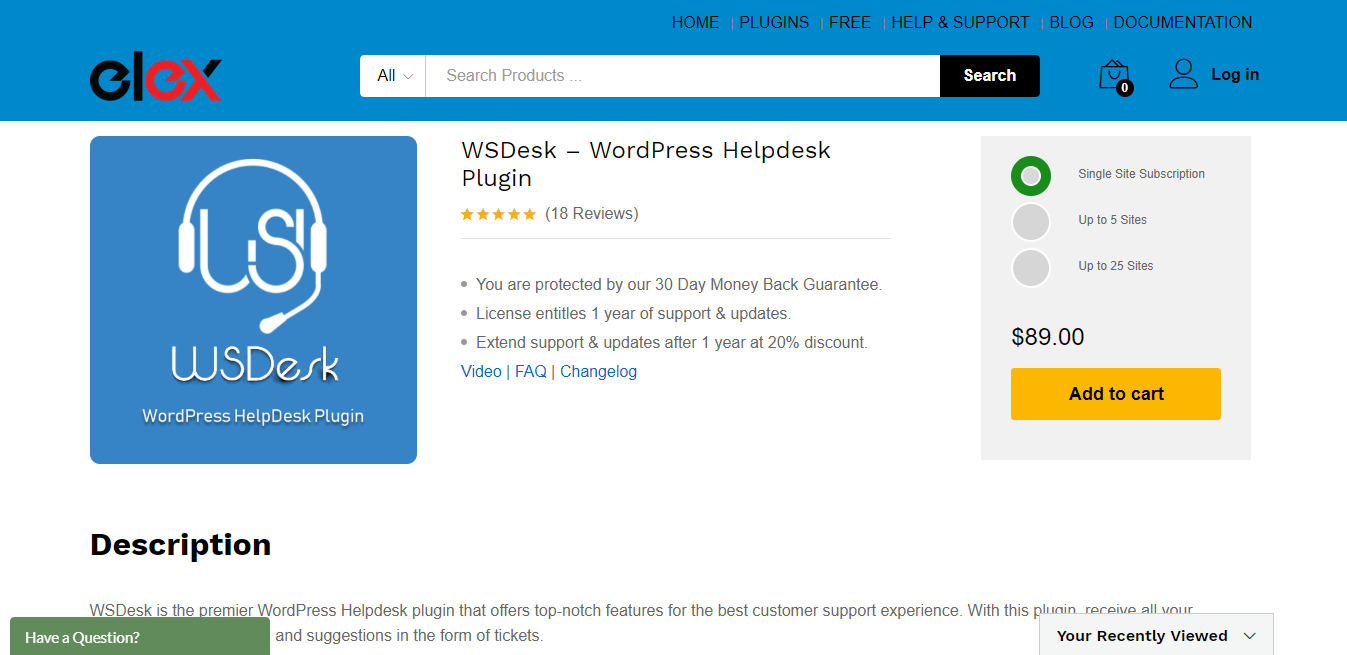
Task: Open the (18 Reviews) link
Action: point(592,214)
